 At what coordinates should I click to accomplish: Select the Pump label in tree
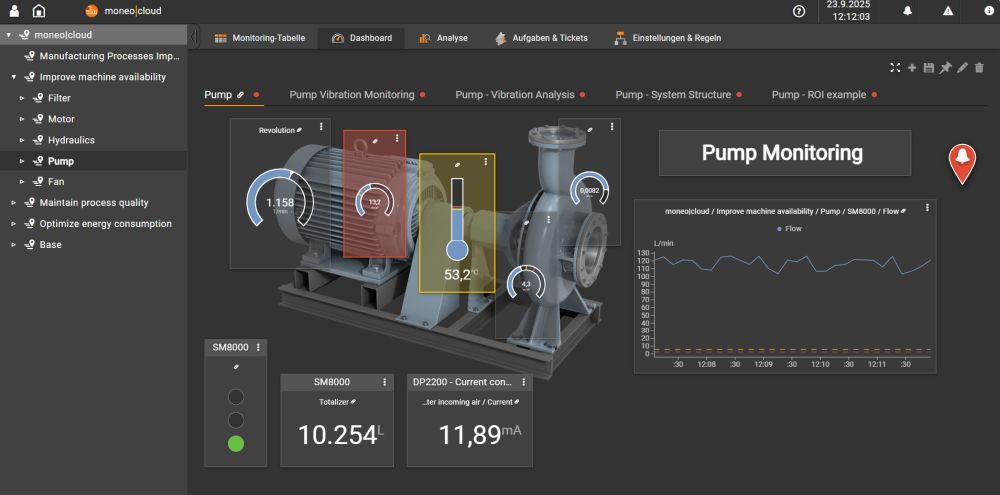pos(61,161)
